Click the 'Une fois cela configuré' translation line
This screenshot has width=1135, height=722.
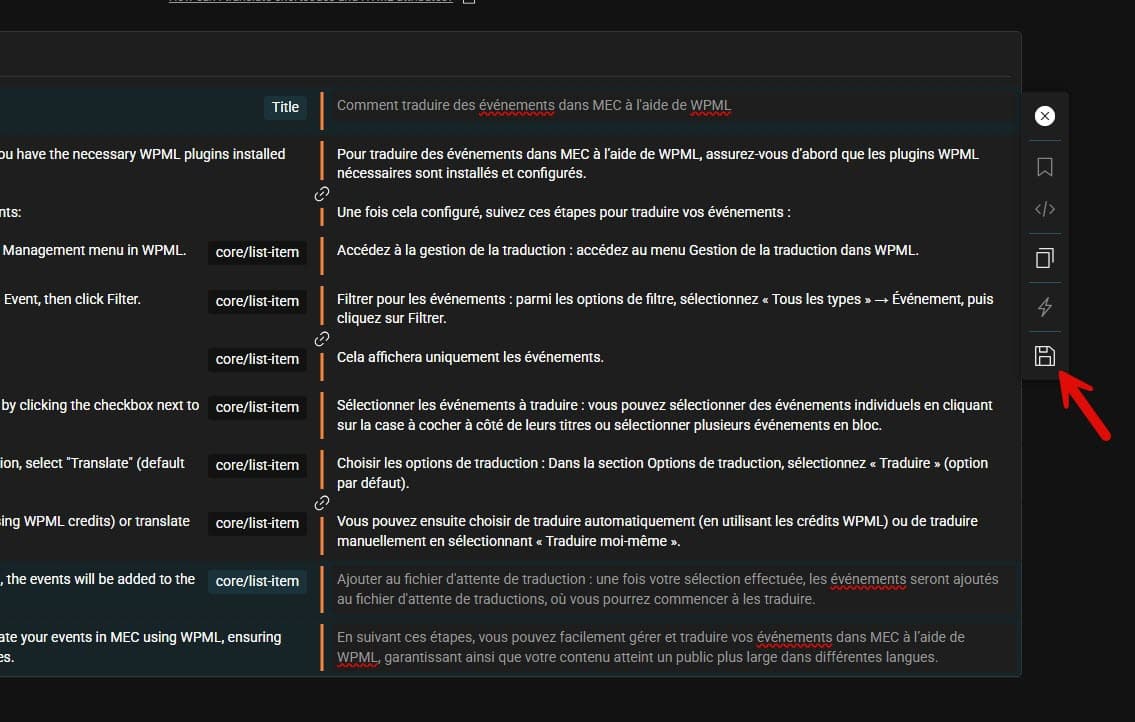(563, 212)
